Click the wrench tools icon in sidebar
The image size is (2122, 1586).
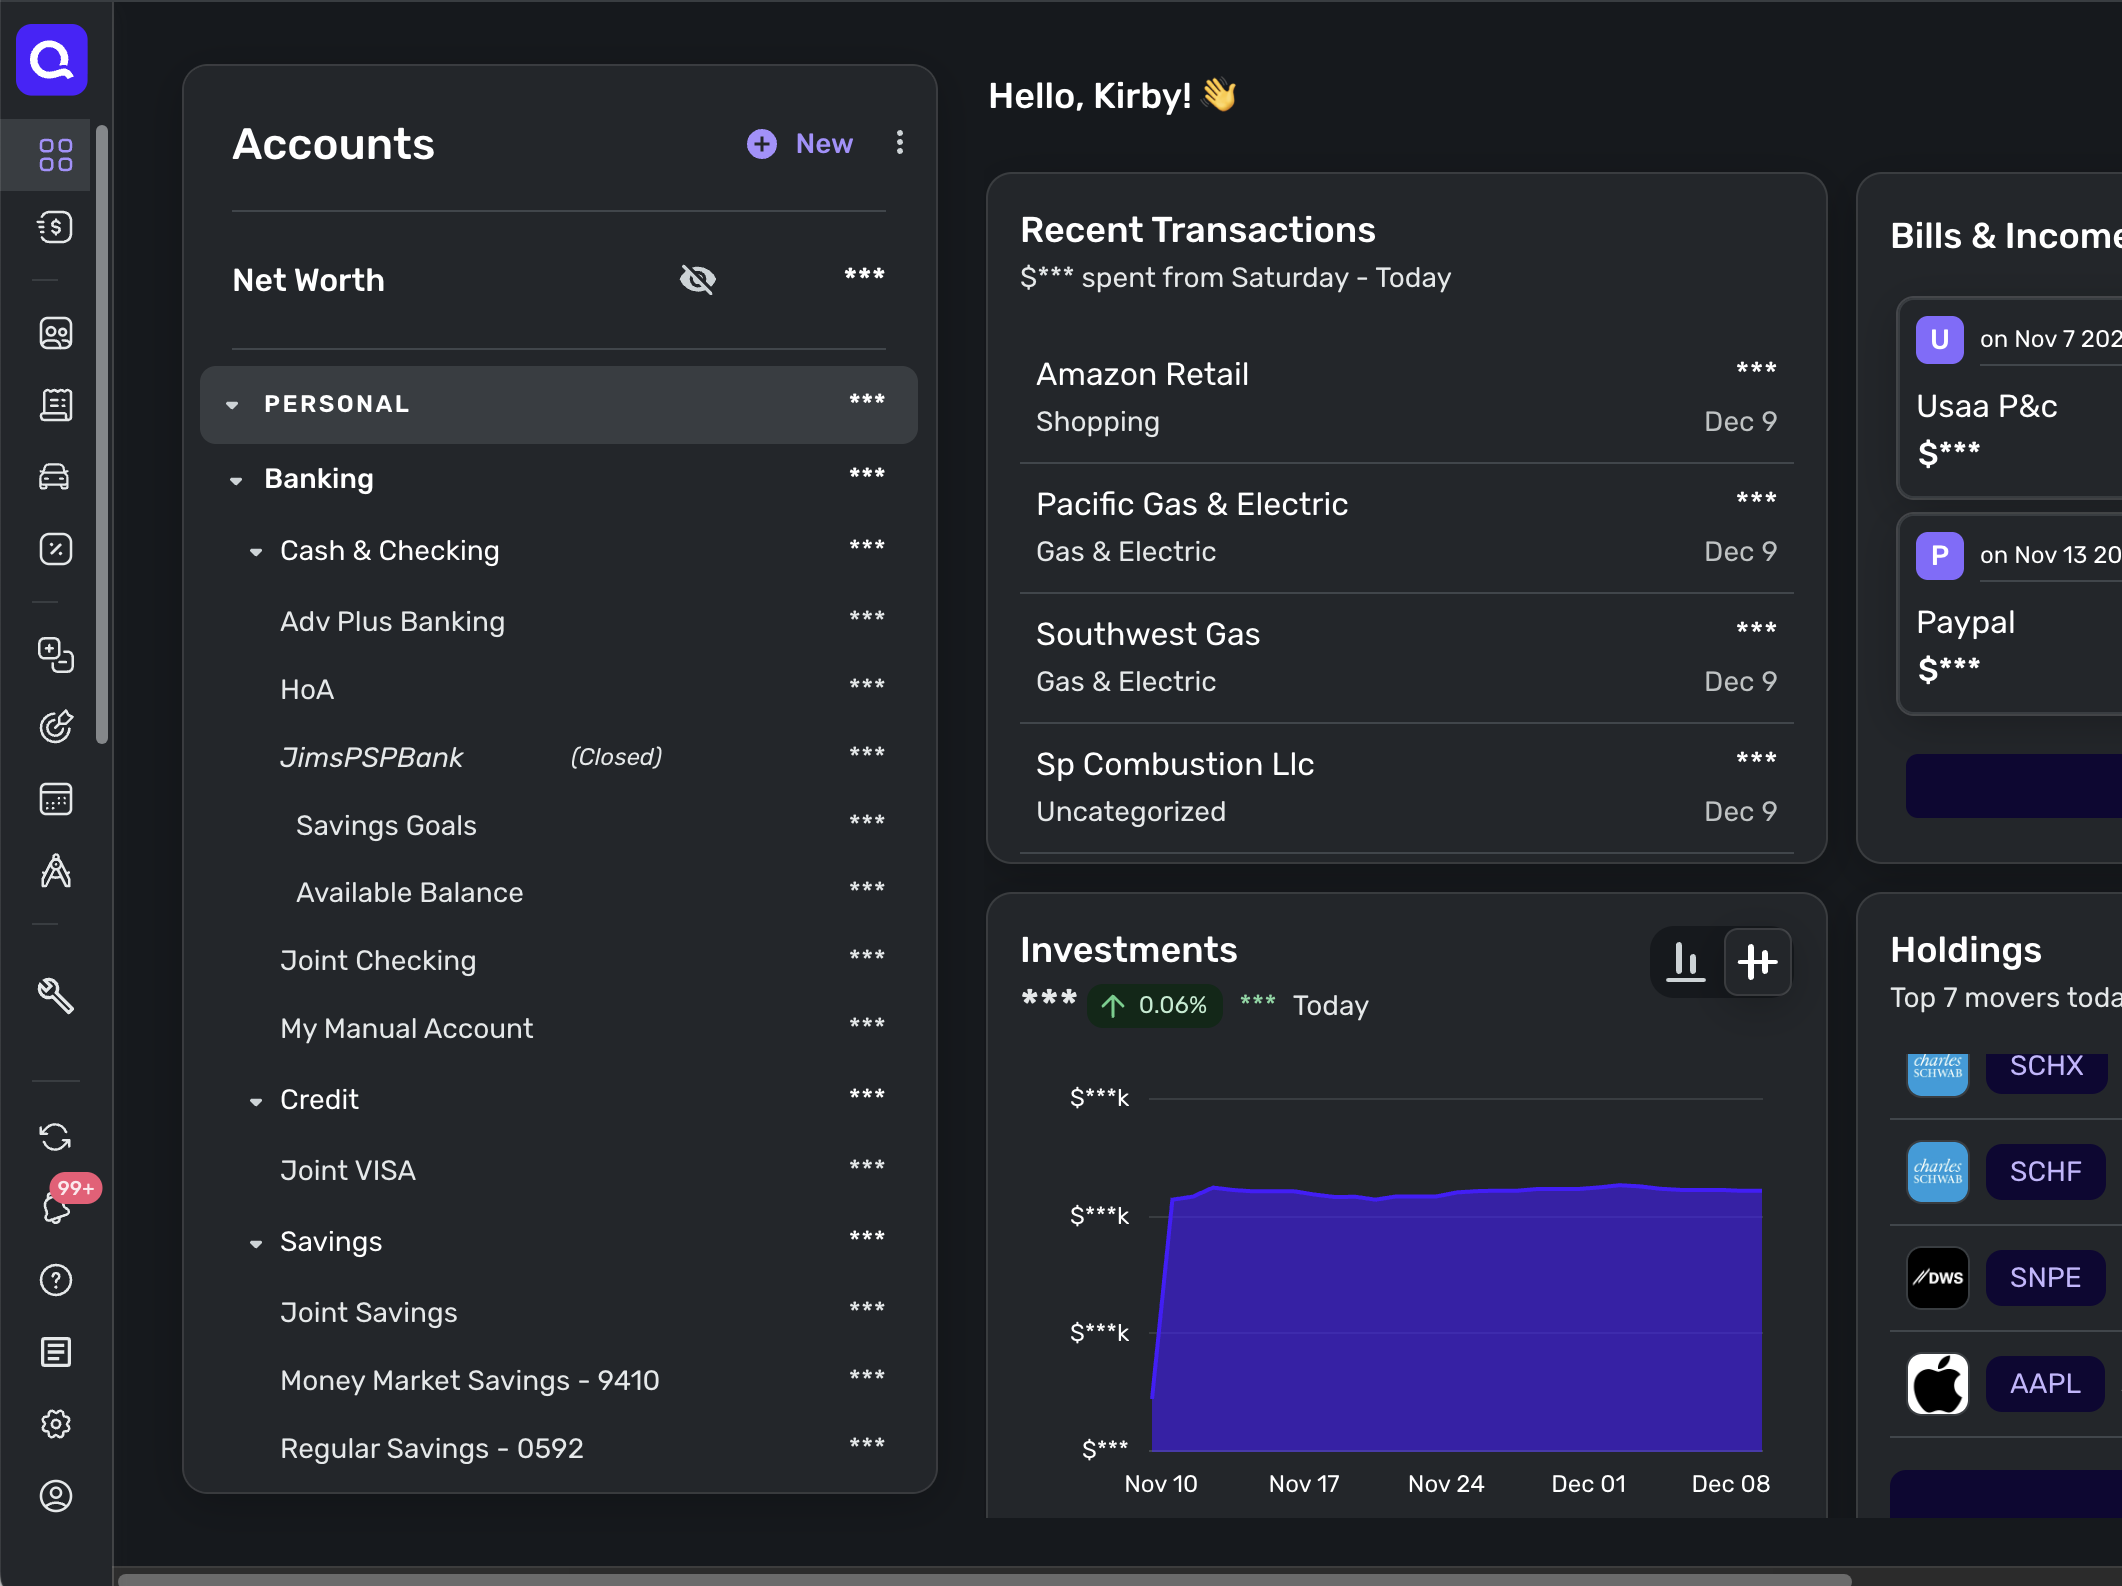(x=55, y=996)
